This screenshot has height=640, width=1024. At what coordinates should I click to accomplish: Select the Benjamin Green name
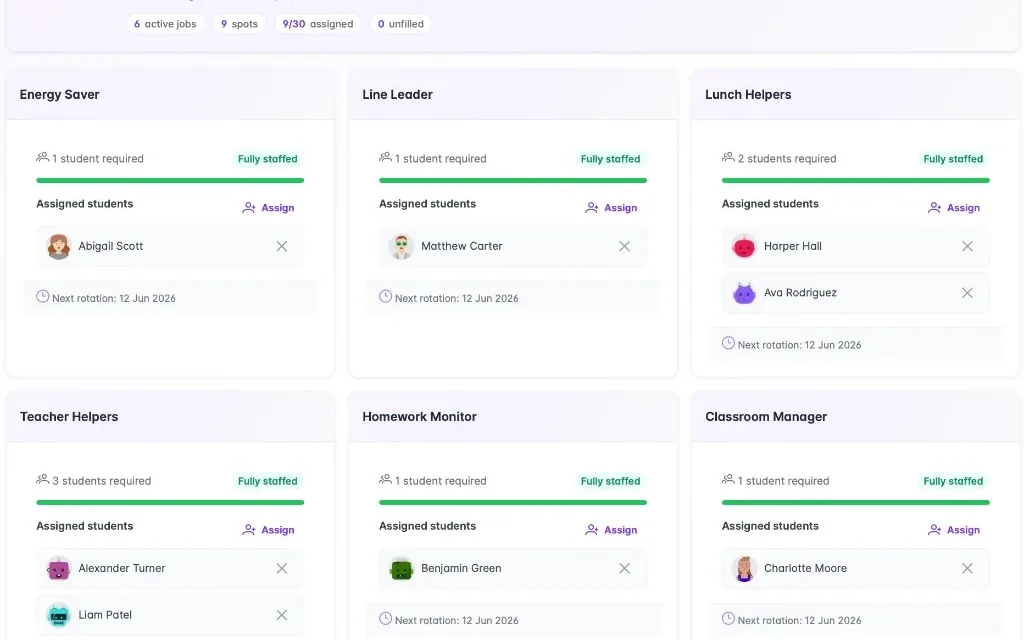click(461, 568)
